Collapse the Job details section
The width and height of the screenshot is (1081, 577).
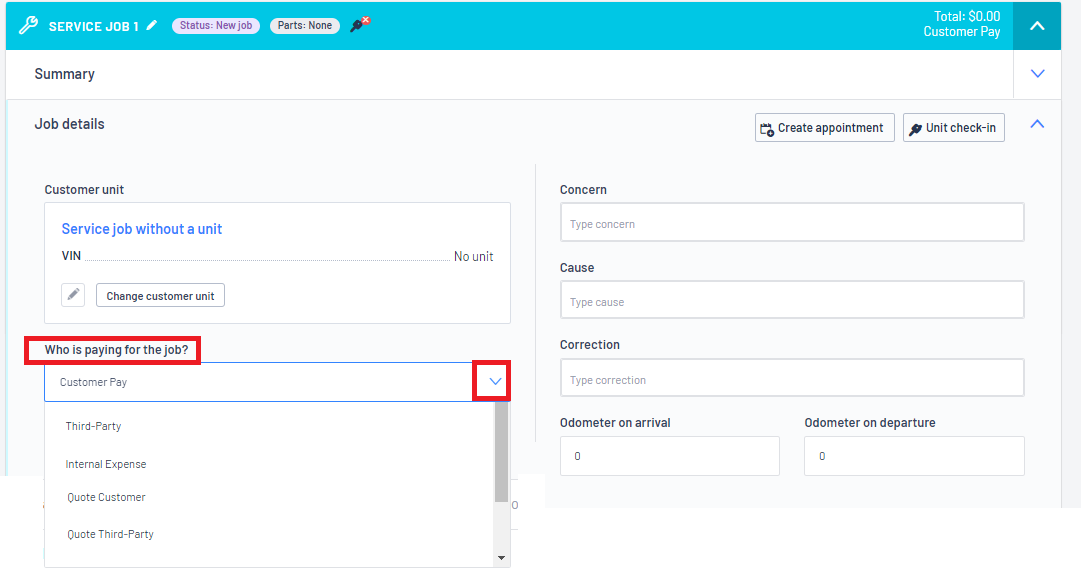[x=1037, y=124]
